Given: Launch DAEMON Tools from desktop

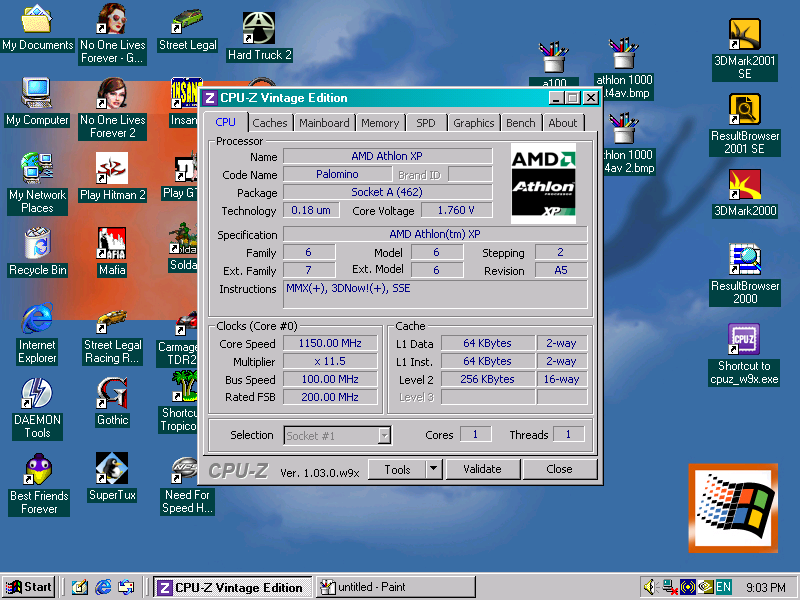Looking at the screenshot, I should click(37, 394).
